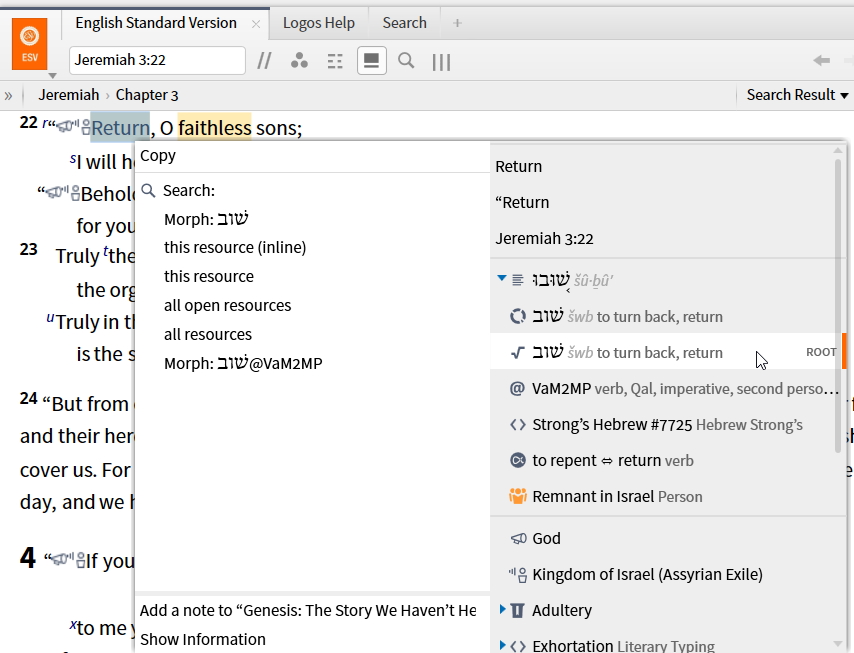The height and width of the screenshot is (653, 854).
Task: Click the parallel resources double-slash icon
Action: point(264,61)
